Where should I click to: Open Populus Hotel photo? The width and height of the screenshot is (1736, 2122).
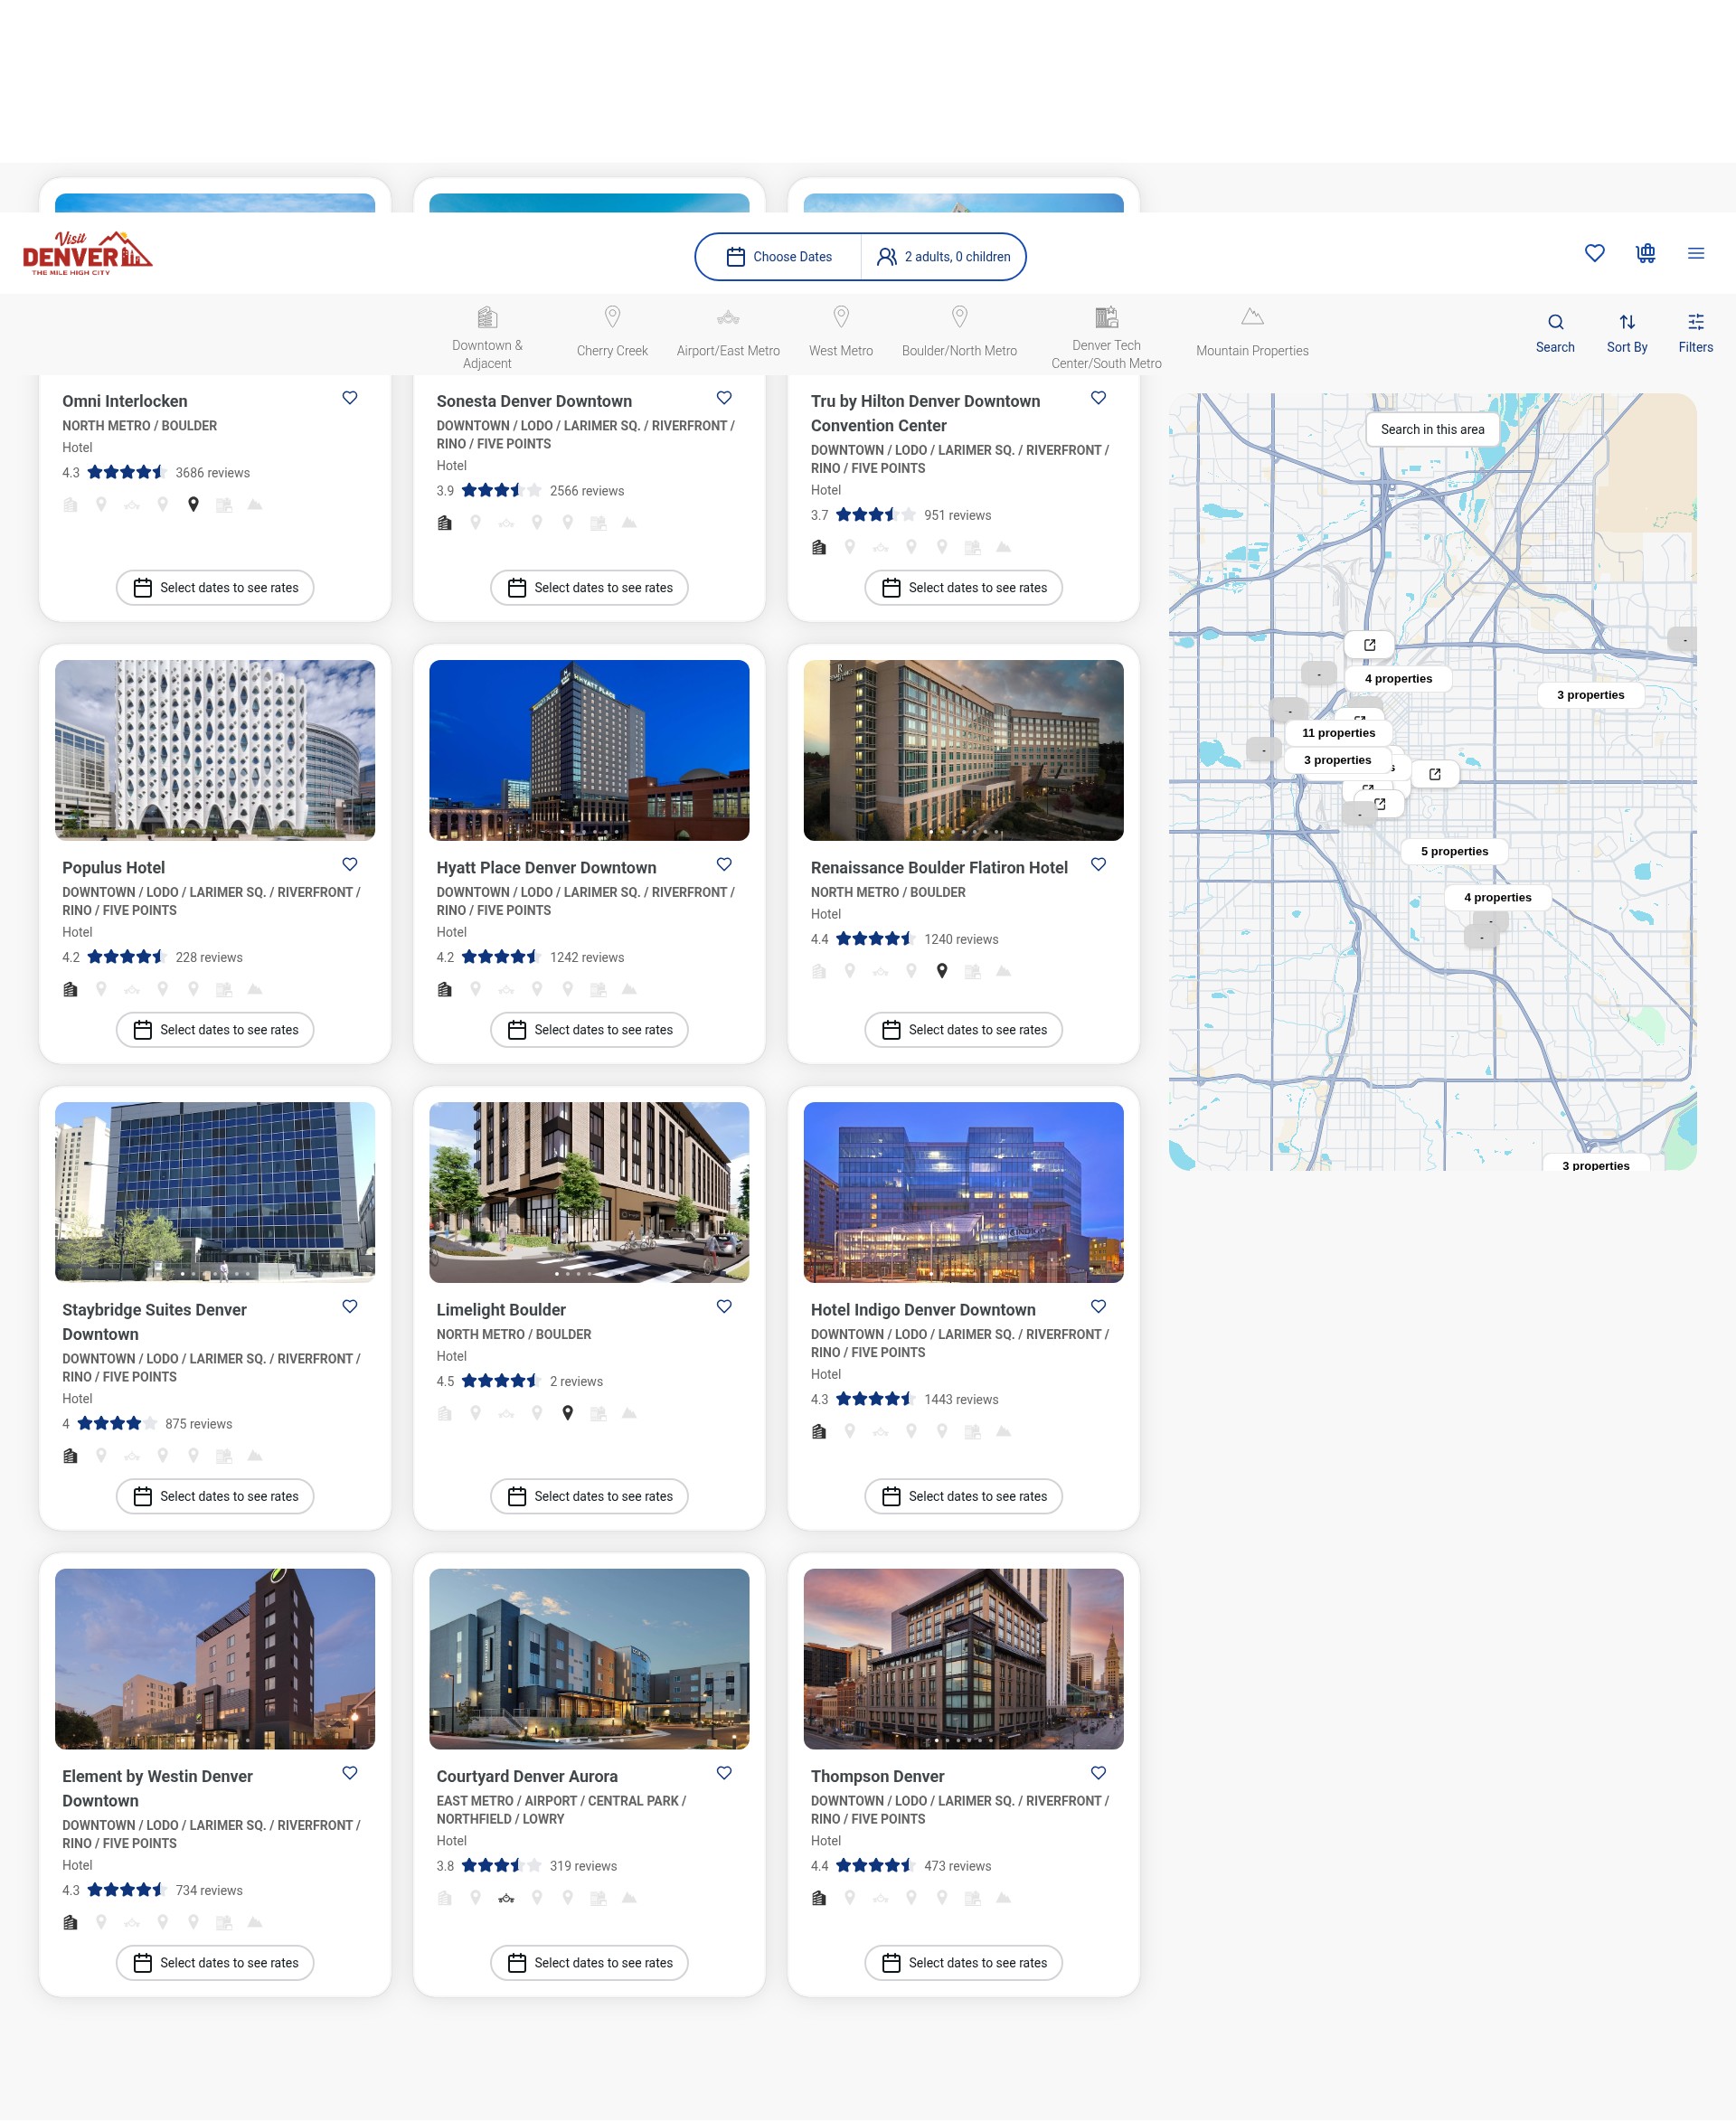(x=215, y=750)
